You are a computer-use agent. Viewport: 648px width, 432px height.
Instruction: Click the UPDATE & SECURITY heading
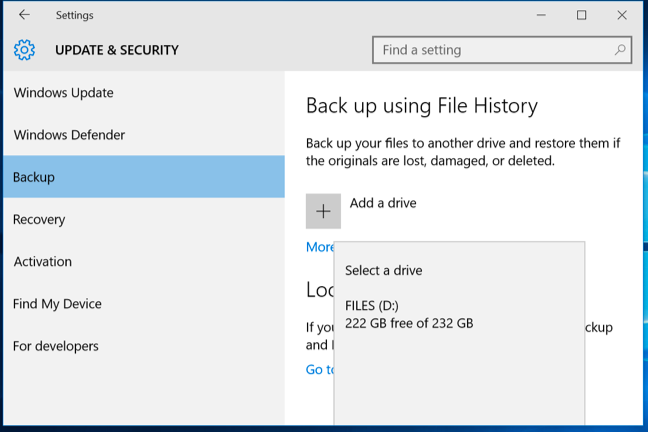pos(117,50)
